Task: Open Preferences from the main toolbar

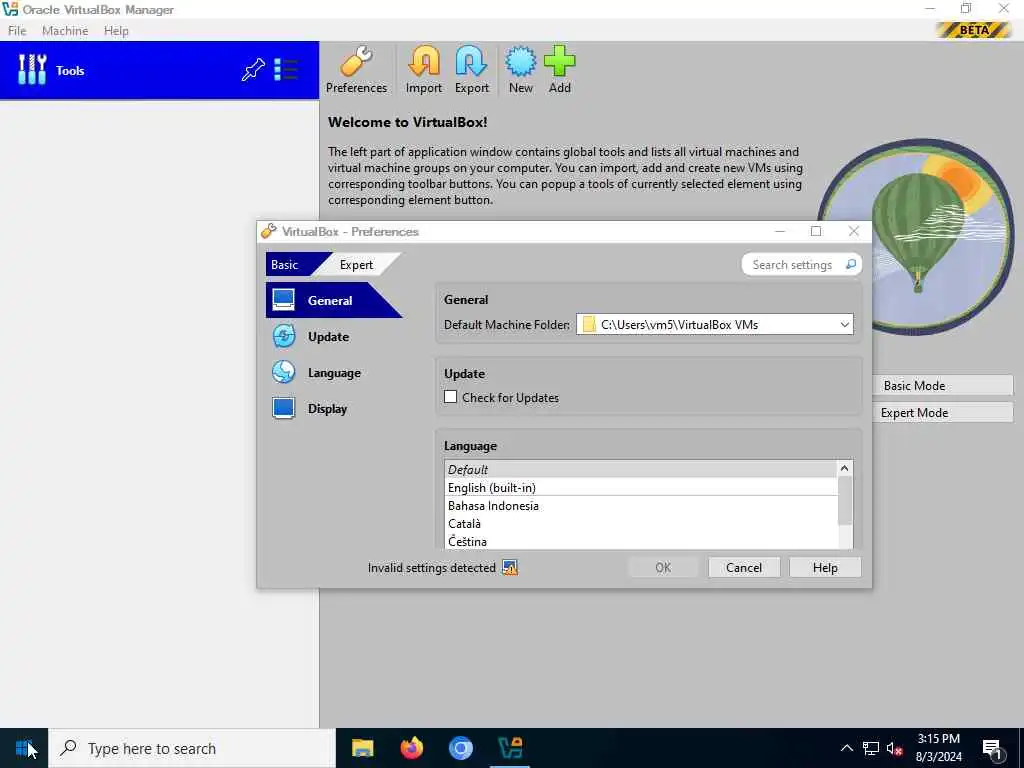Action: pyautogui.click(x=356, y=71)
